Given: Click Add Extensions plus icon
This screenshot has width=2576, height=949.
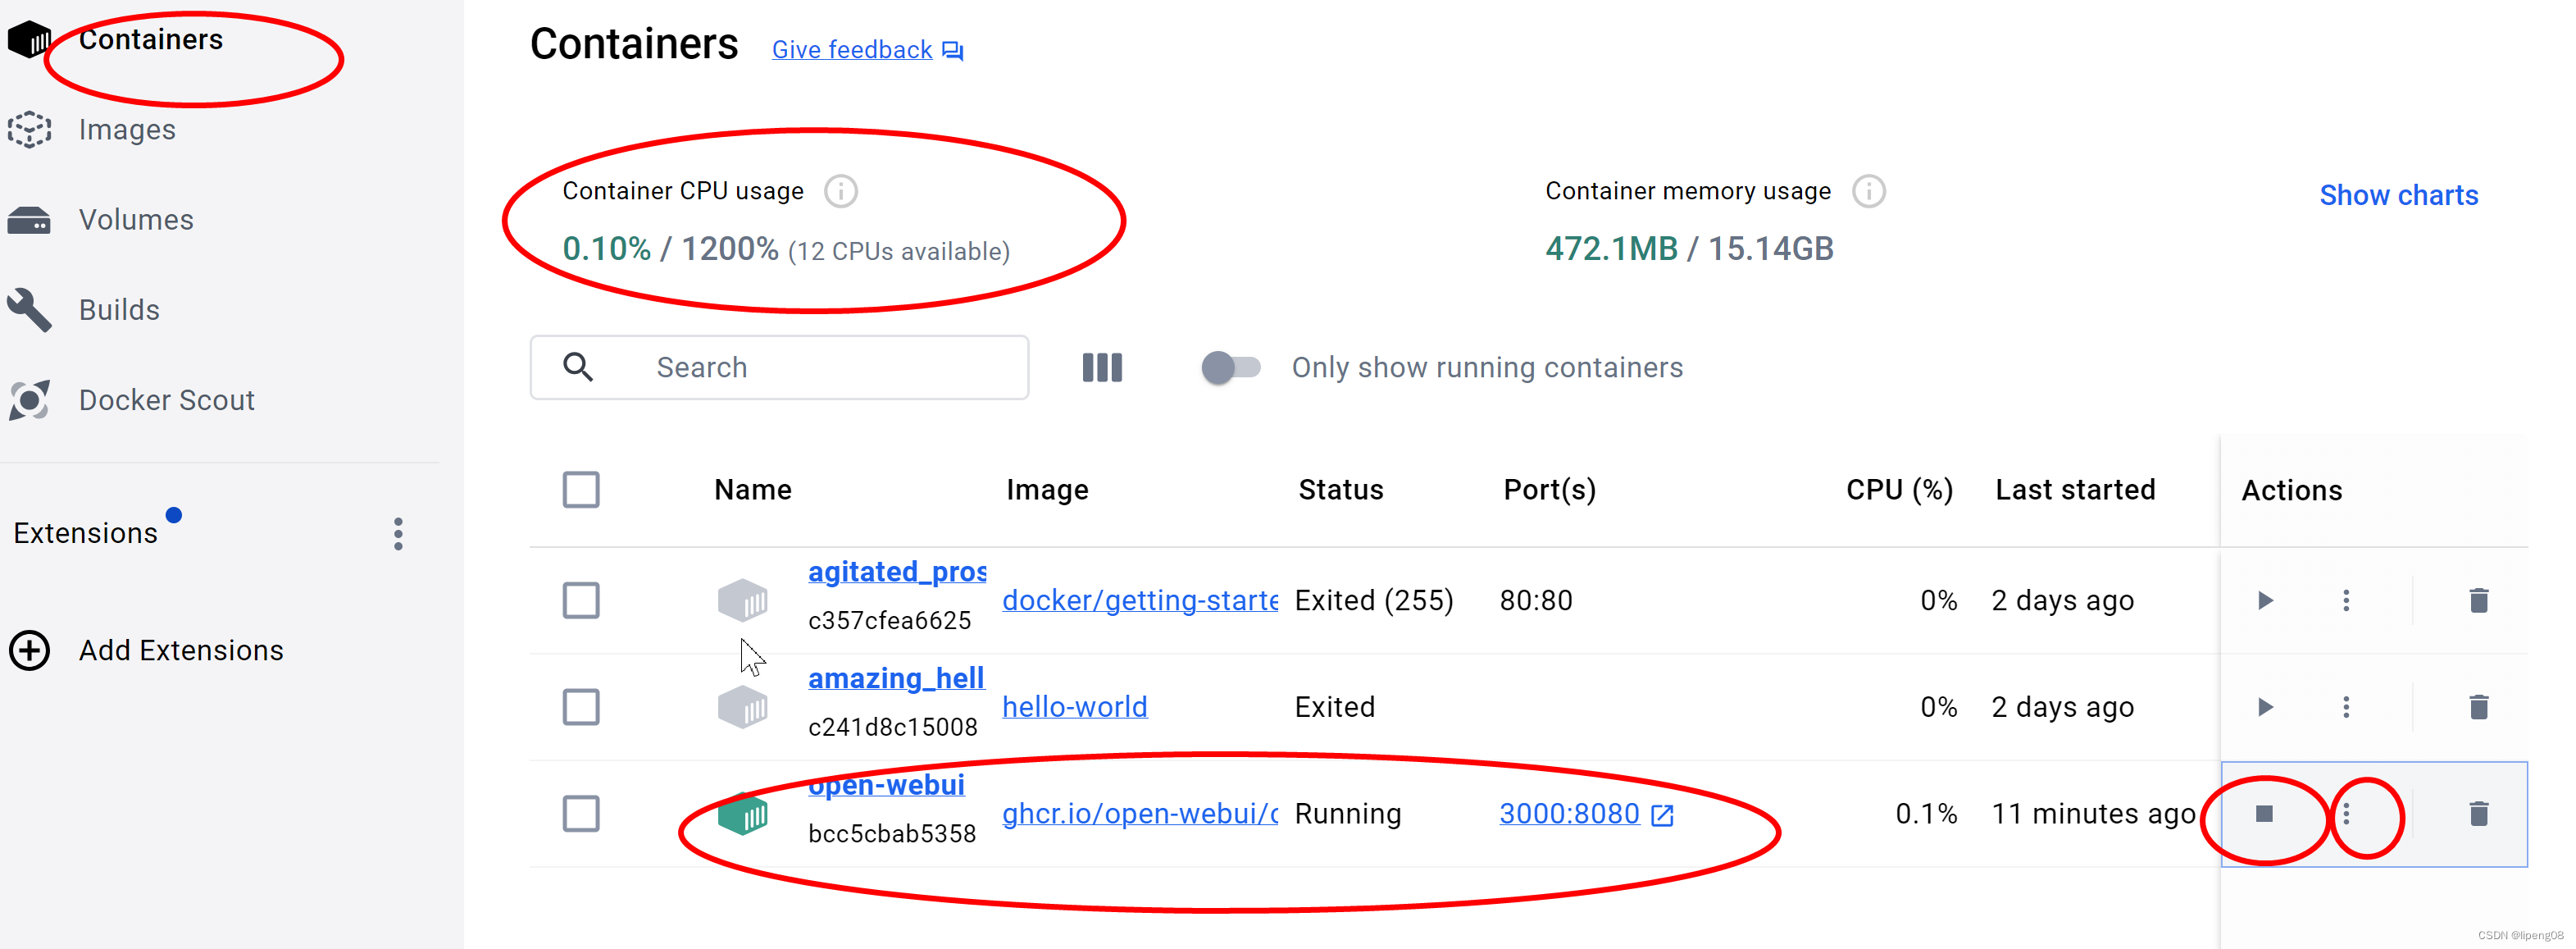Looking at the screenshot, I should (29, 650).
